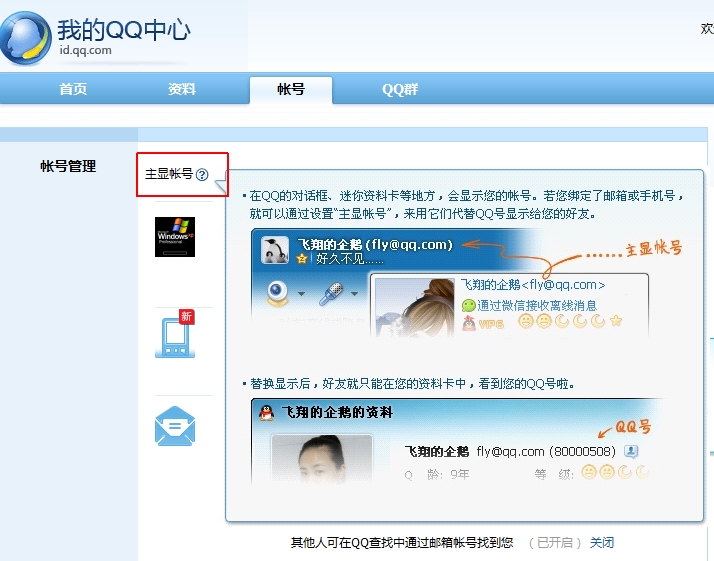
Task: Click the webcam icon in the chat preview
Action: pos(274,293)
